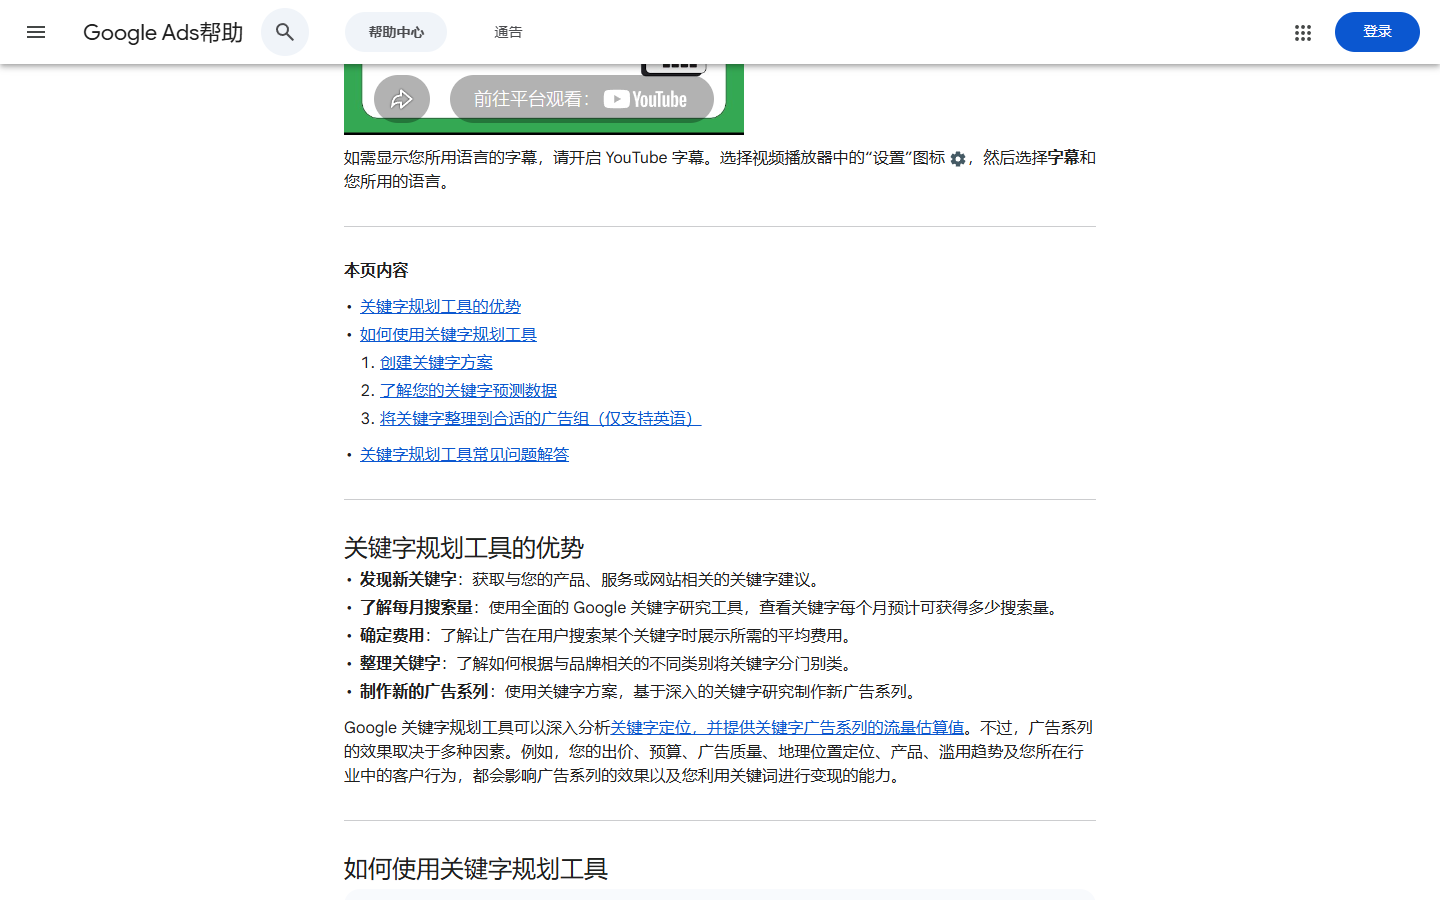This screenshot has width=1440, height=900.
Task: Open link 如何使用关键字规划工具
Action: 448,334
